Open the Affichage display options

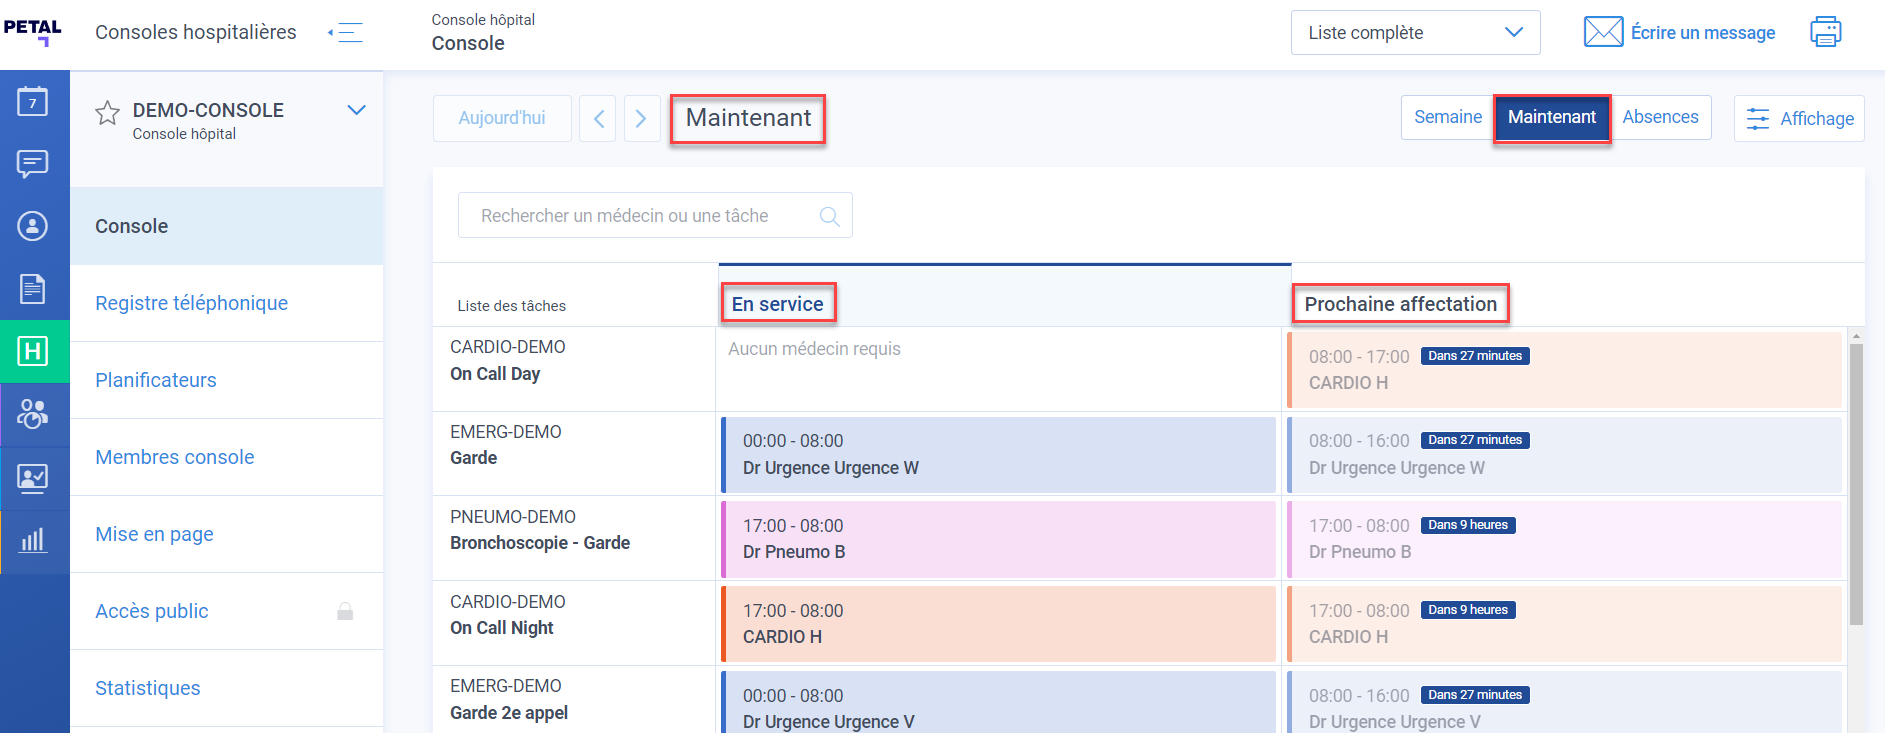pyautogui.click(x=1799, y=119)
